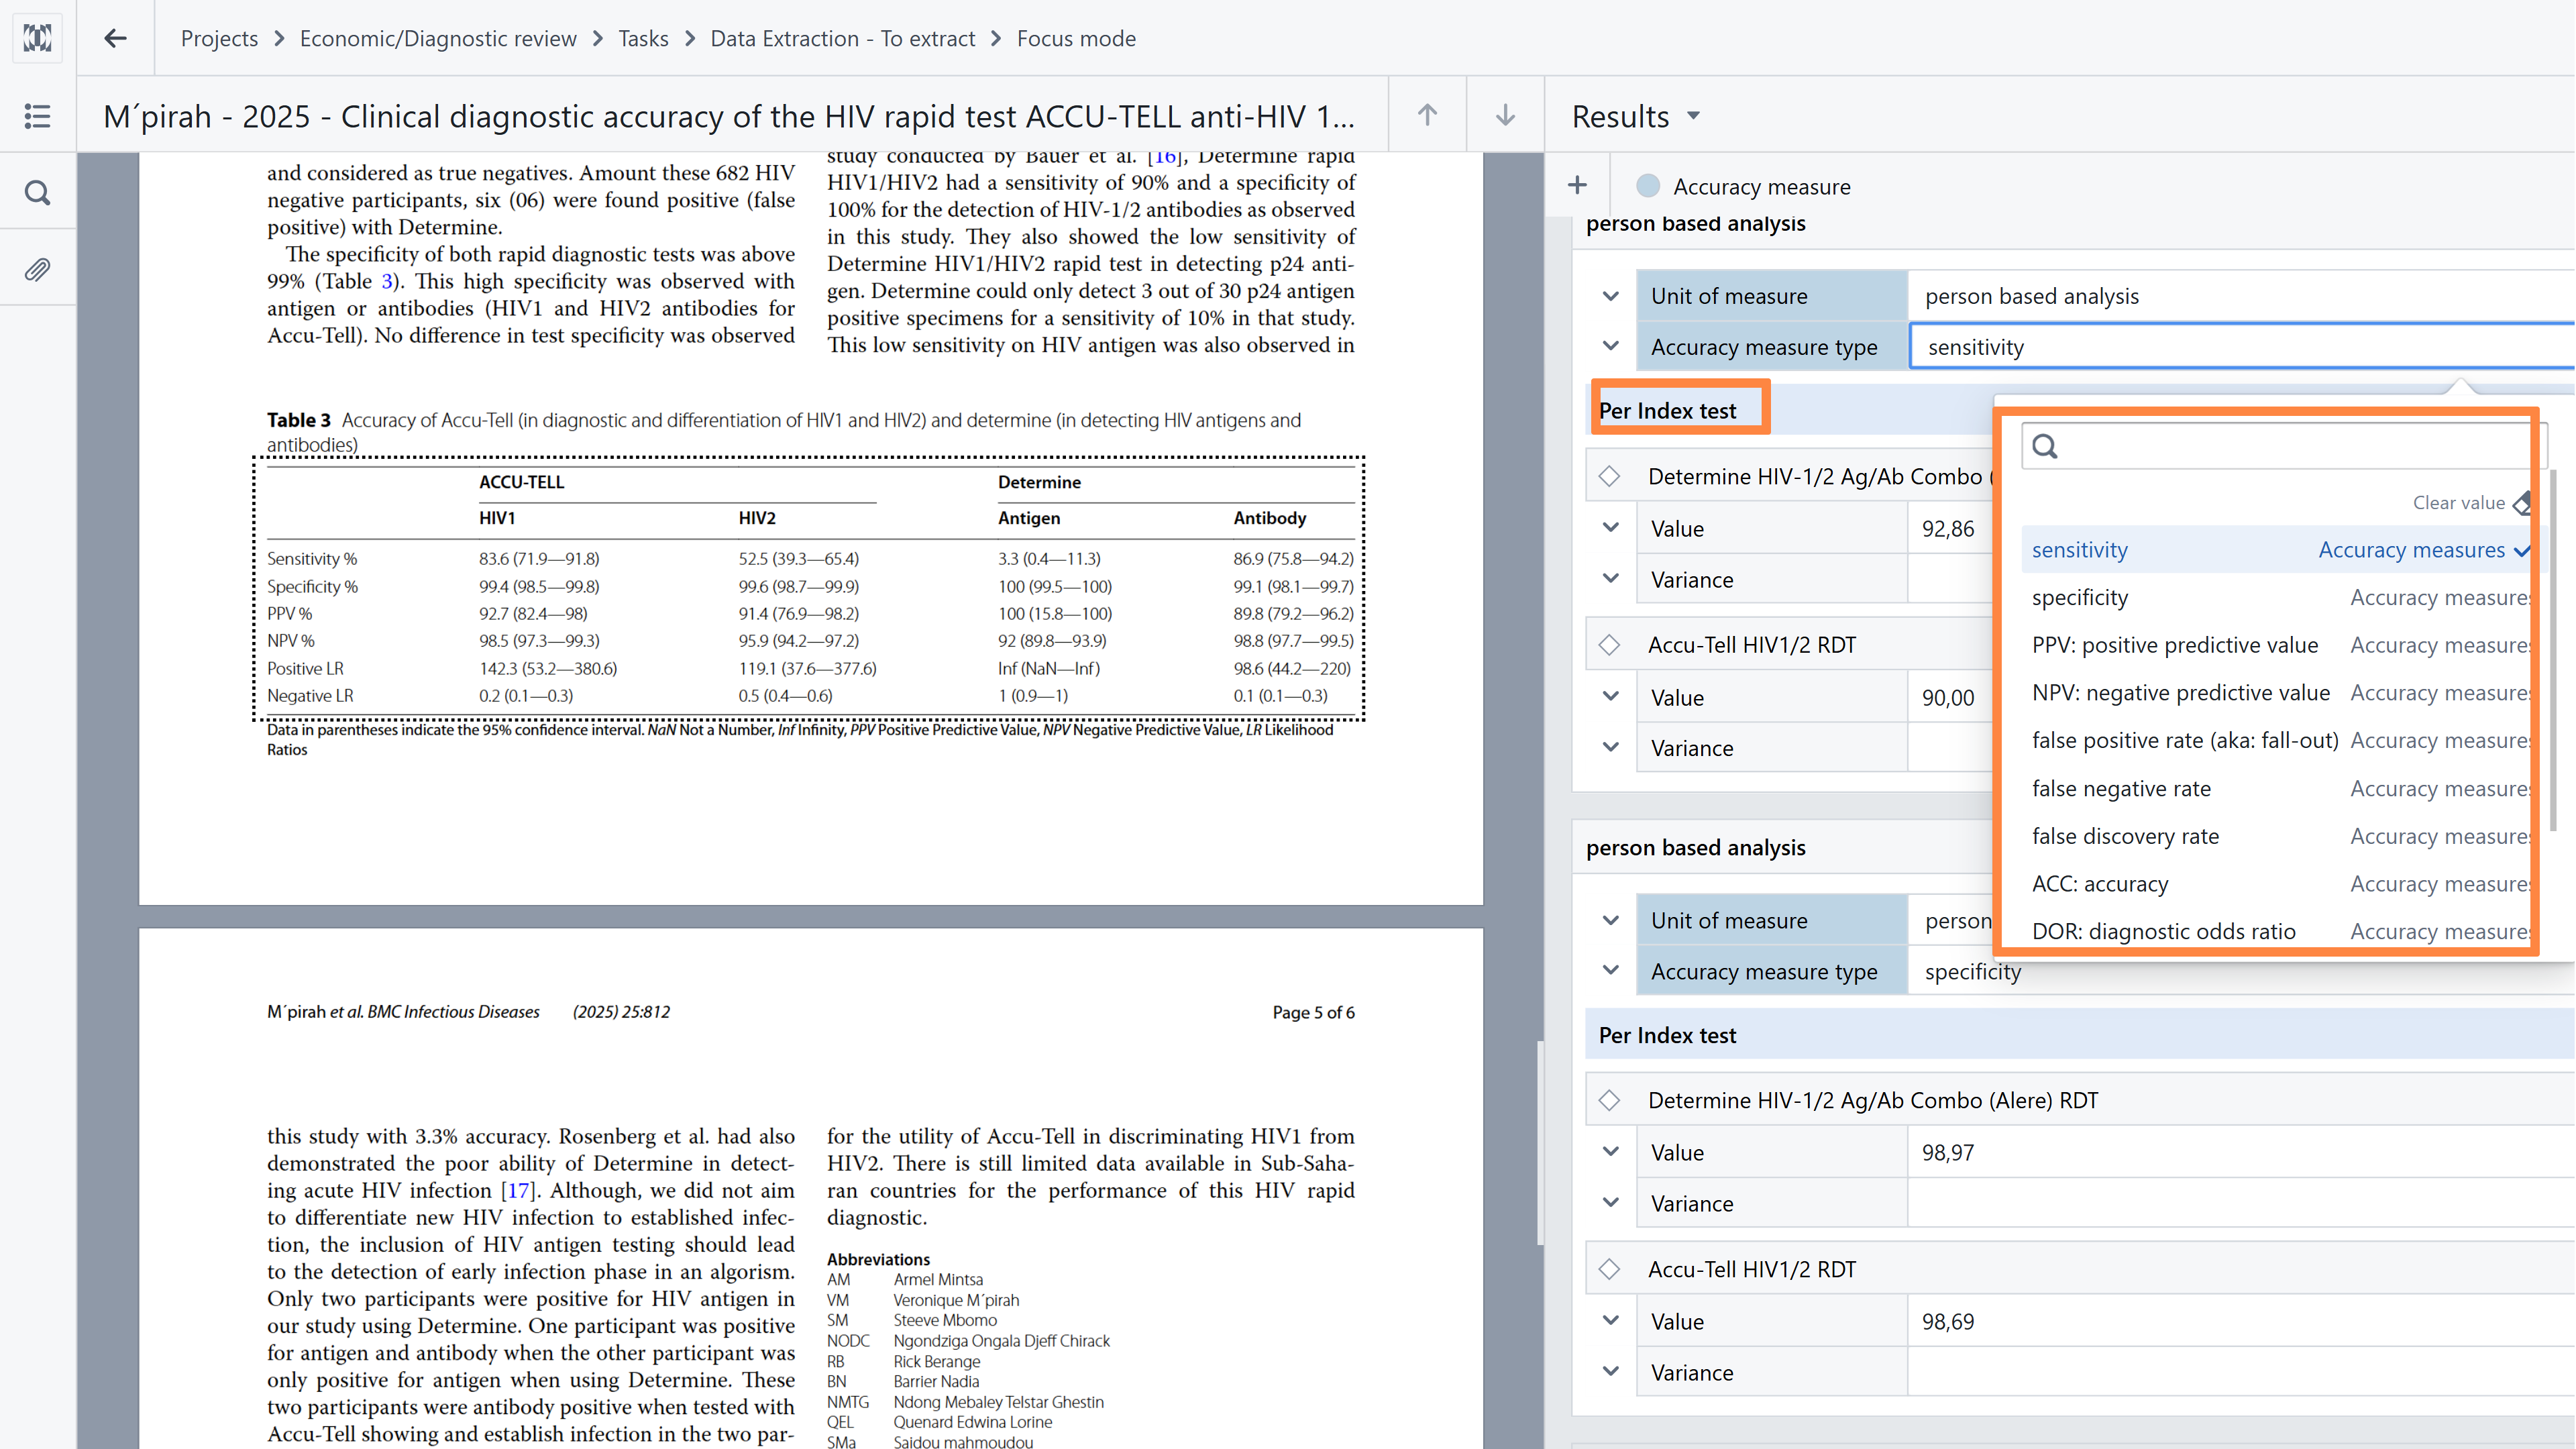Viewport: 2576px width, 1449px height.
Task: Expand the Value 90,00 row chevron
Action: pos(1610,696)
